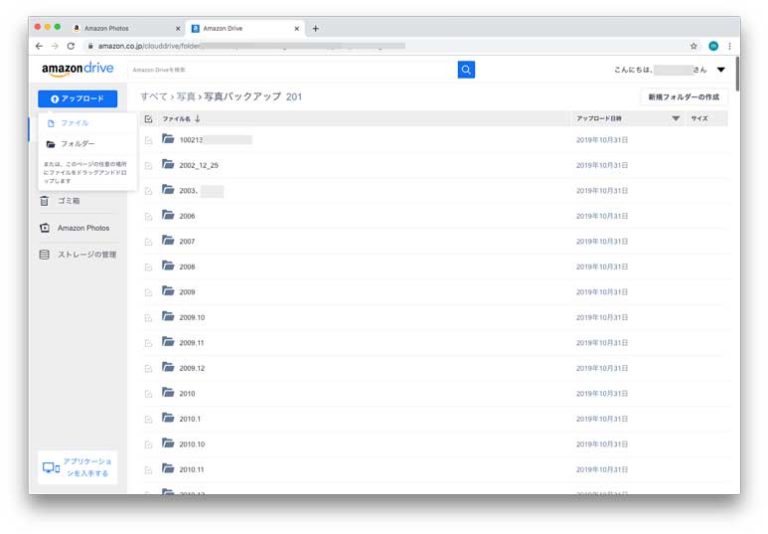The height and width of the screenshot is (534, 768).
Task: Click the blue アップロード button
Action: pyautogui.click(x=78, y=98)
